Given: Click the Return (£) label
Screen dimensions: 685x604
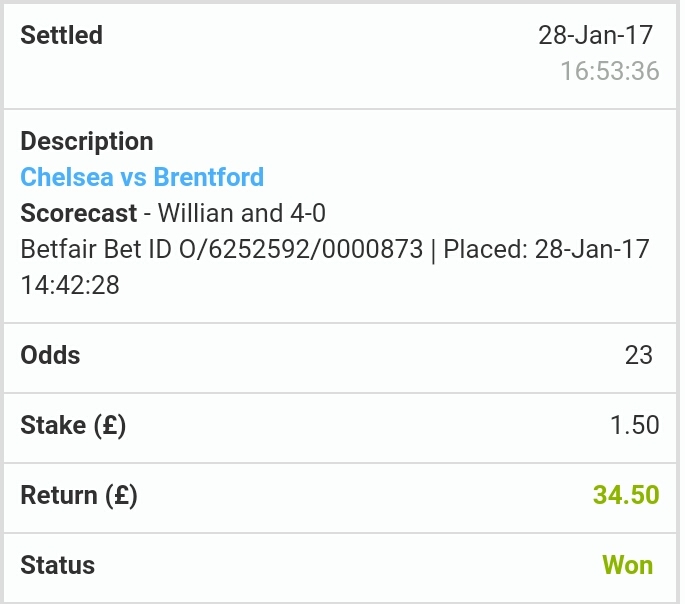Looking at the screenshot, I should tap(79, 496).
